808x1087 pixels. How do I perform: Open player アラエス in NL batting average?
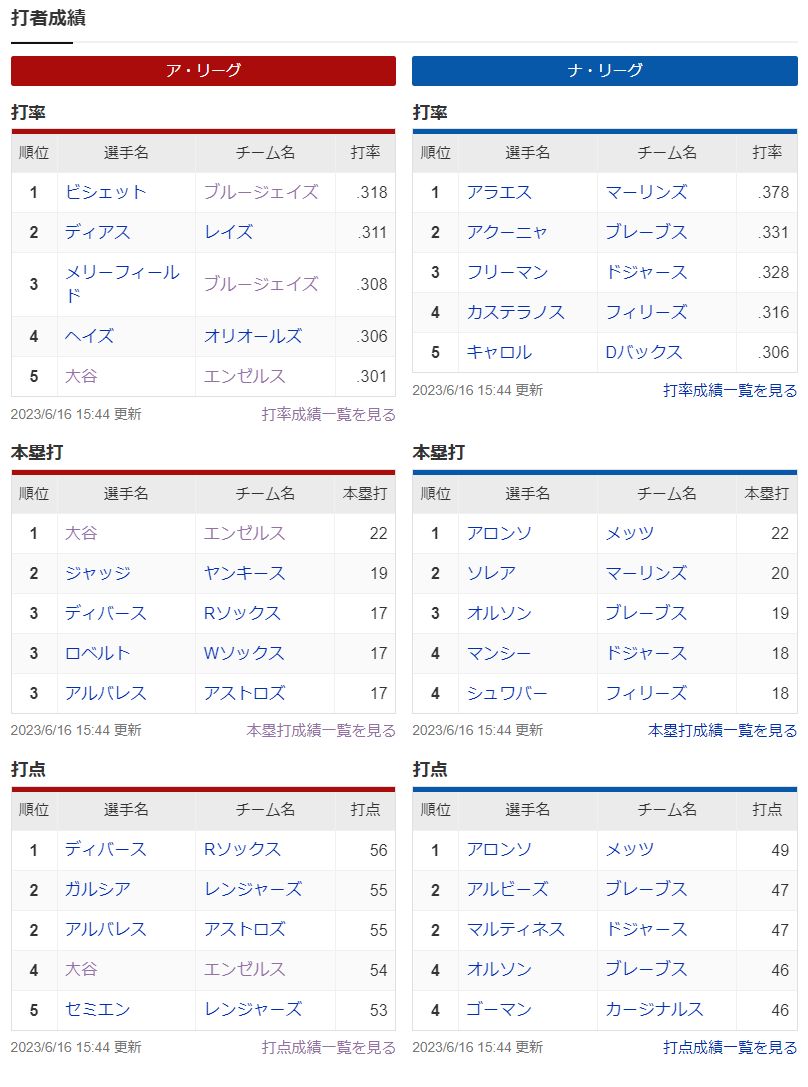499,192
